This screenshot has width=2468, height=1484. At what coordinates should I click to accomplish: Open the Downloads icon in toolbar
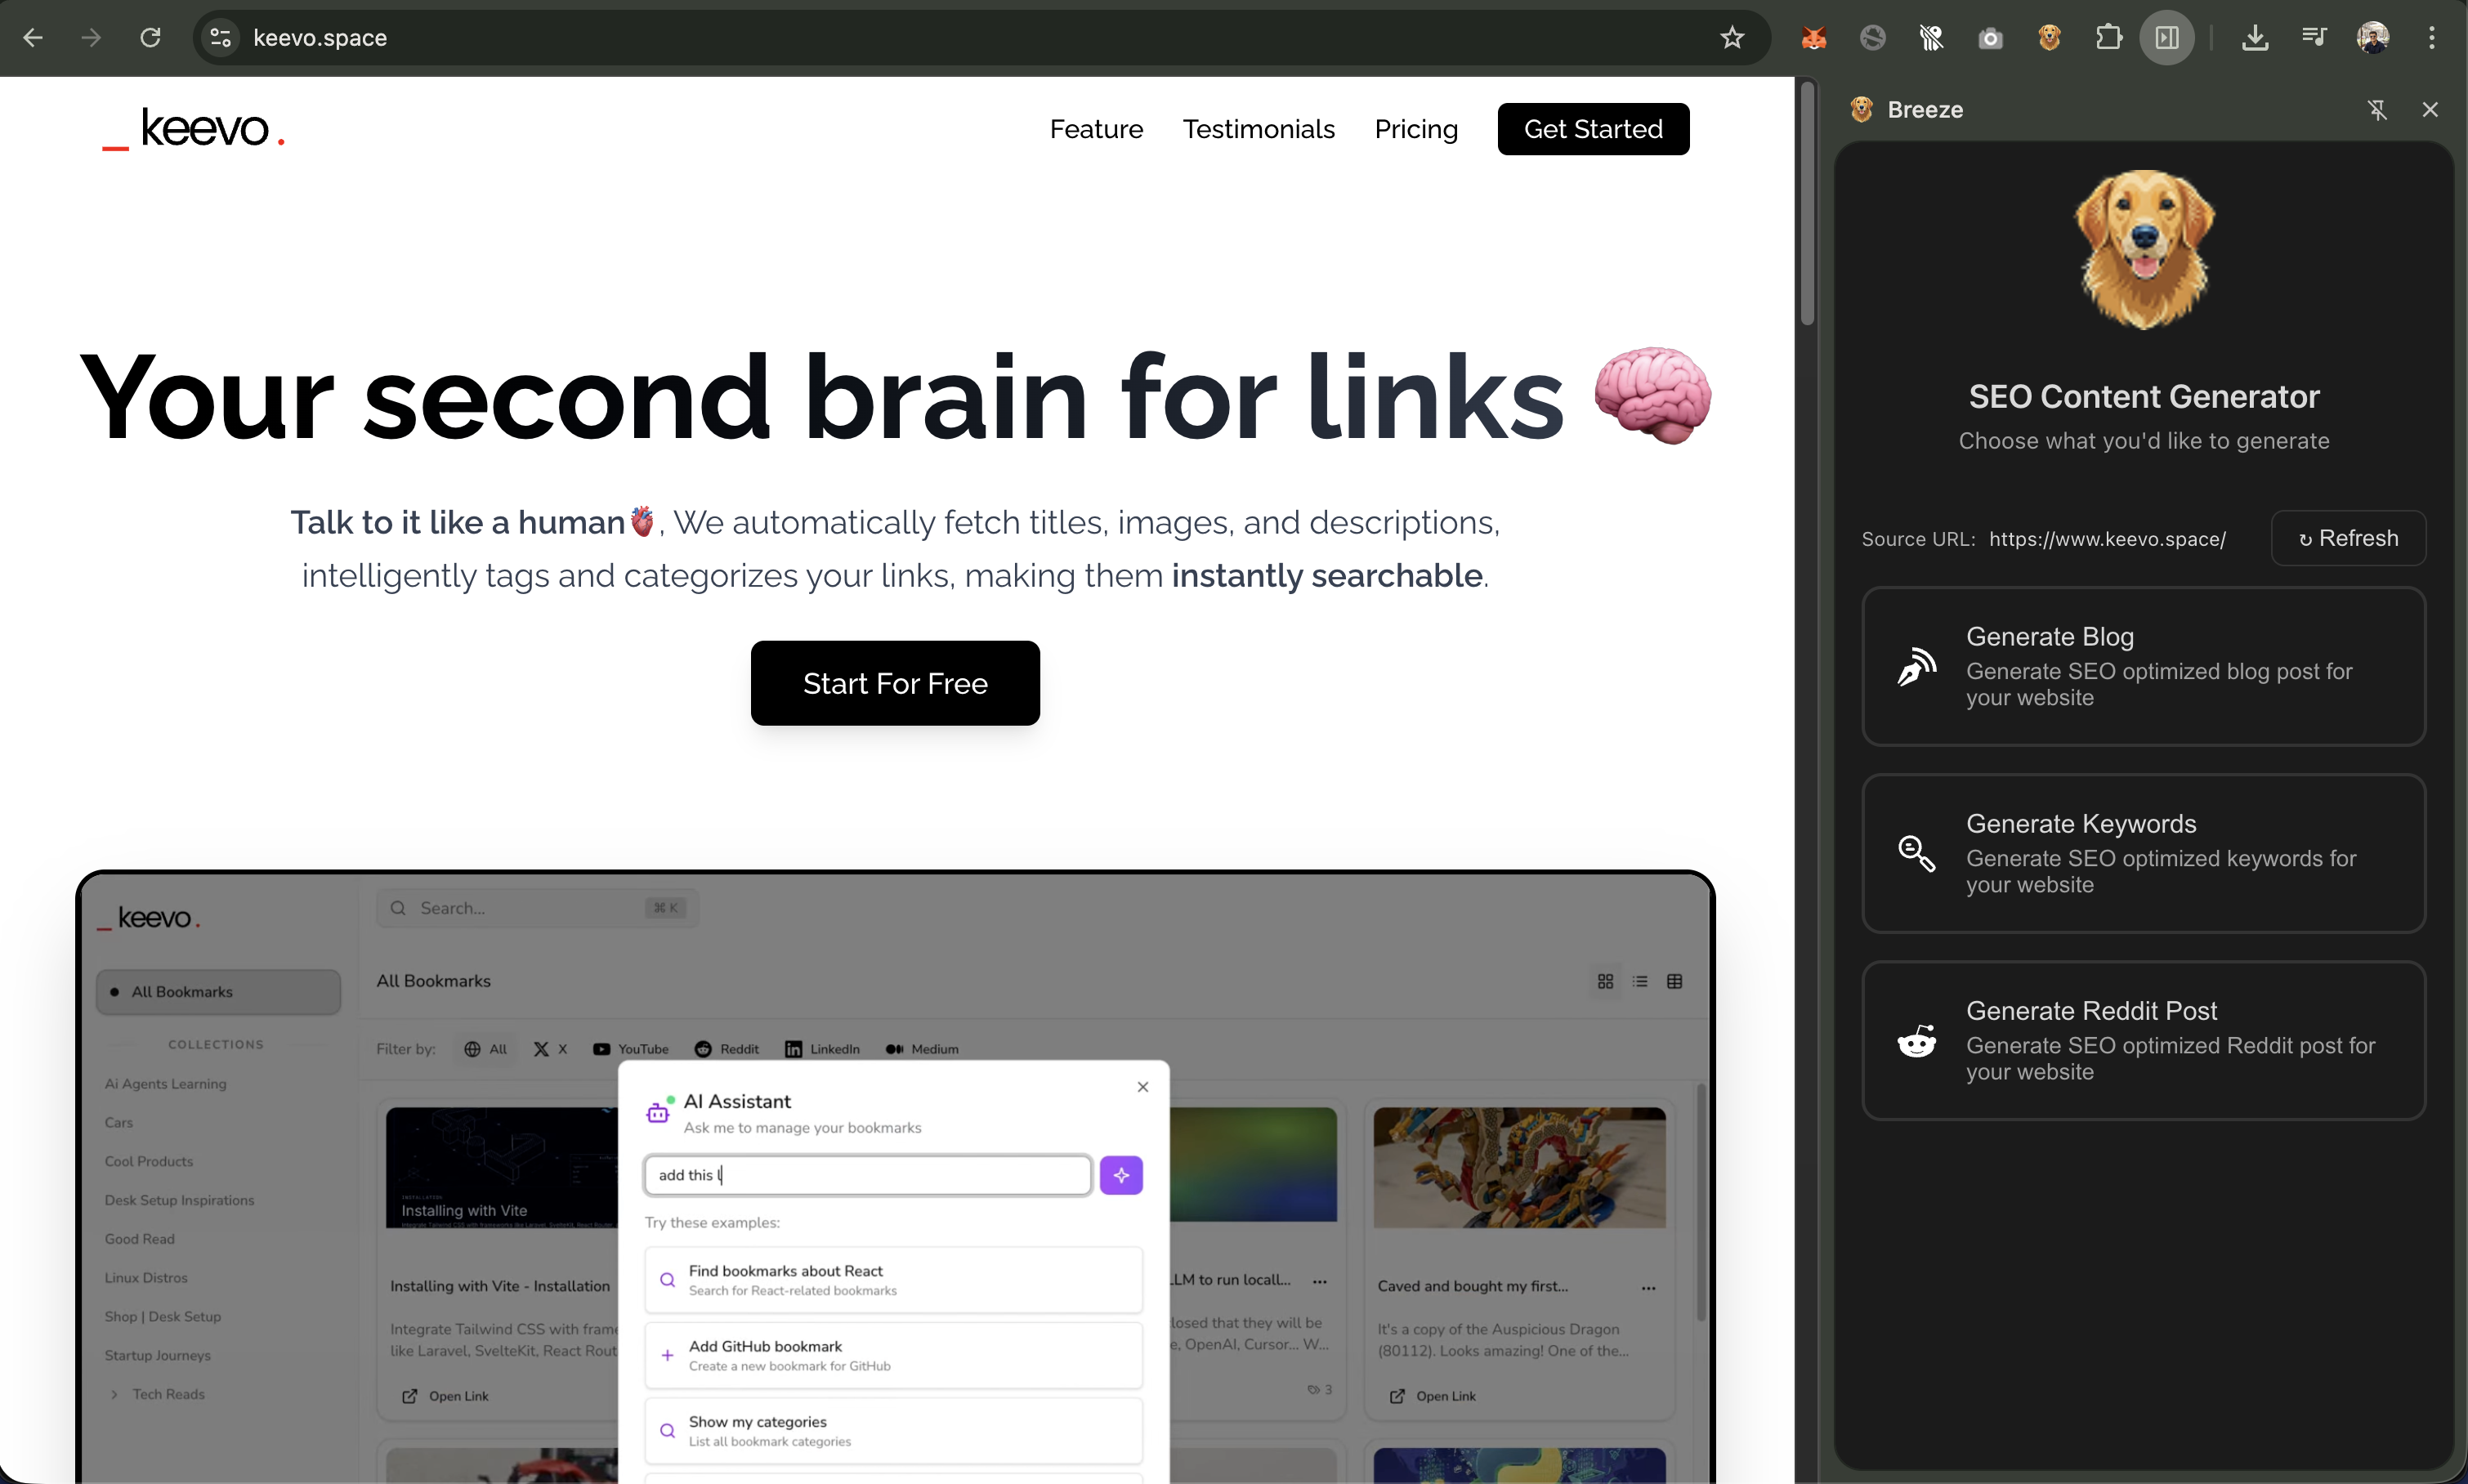pos(2255,38)
